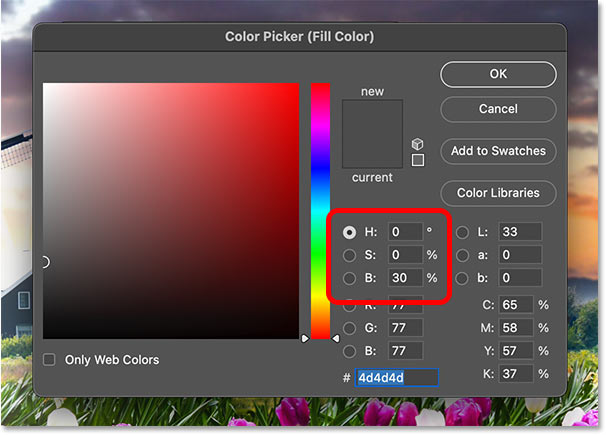This screenshot has height=435, width=606.
Task: Select the RGB blue B radio button
Action: click(349, 351)
